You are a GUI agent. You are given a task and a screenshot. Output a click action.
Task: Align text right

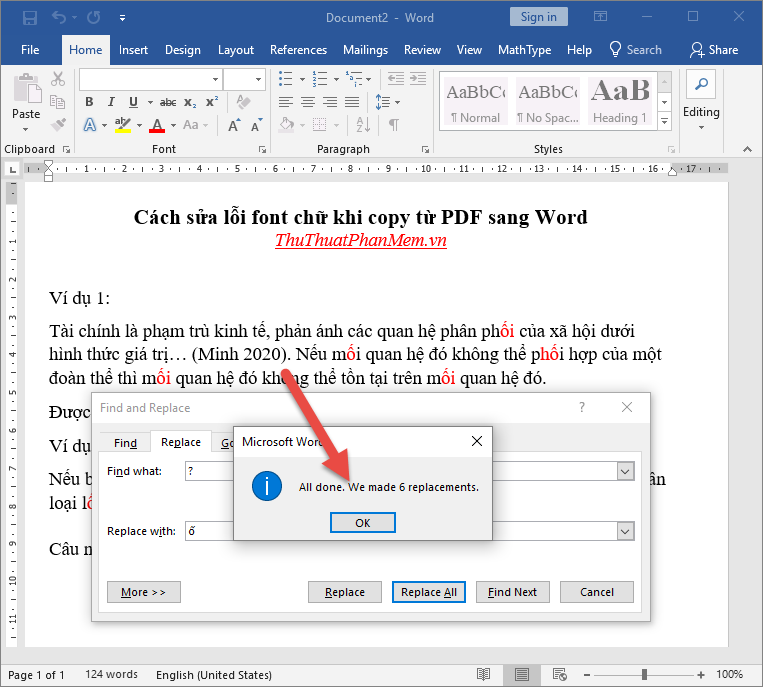click(x=330, y=102)
